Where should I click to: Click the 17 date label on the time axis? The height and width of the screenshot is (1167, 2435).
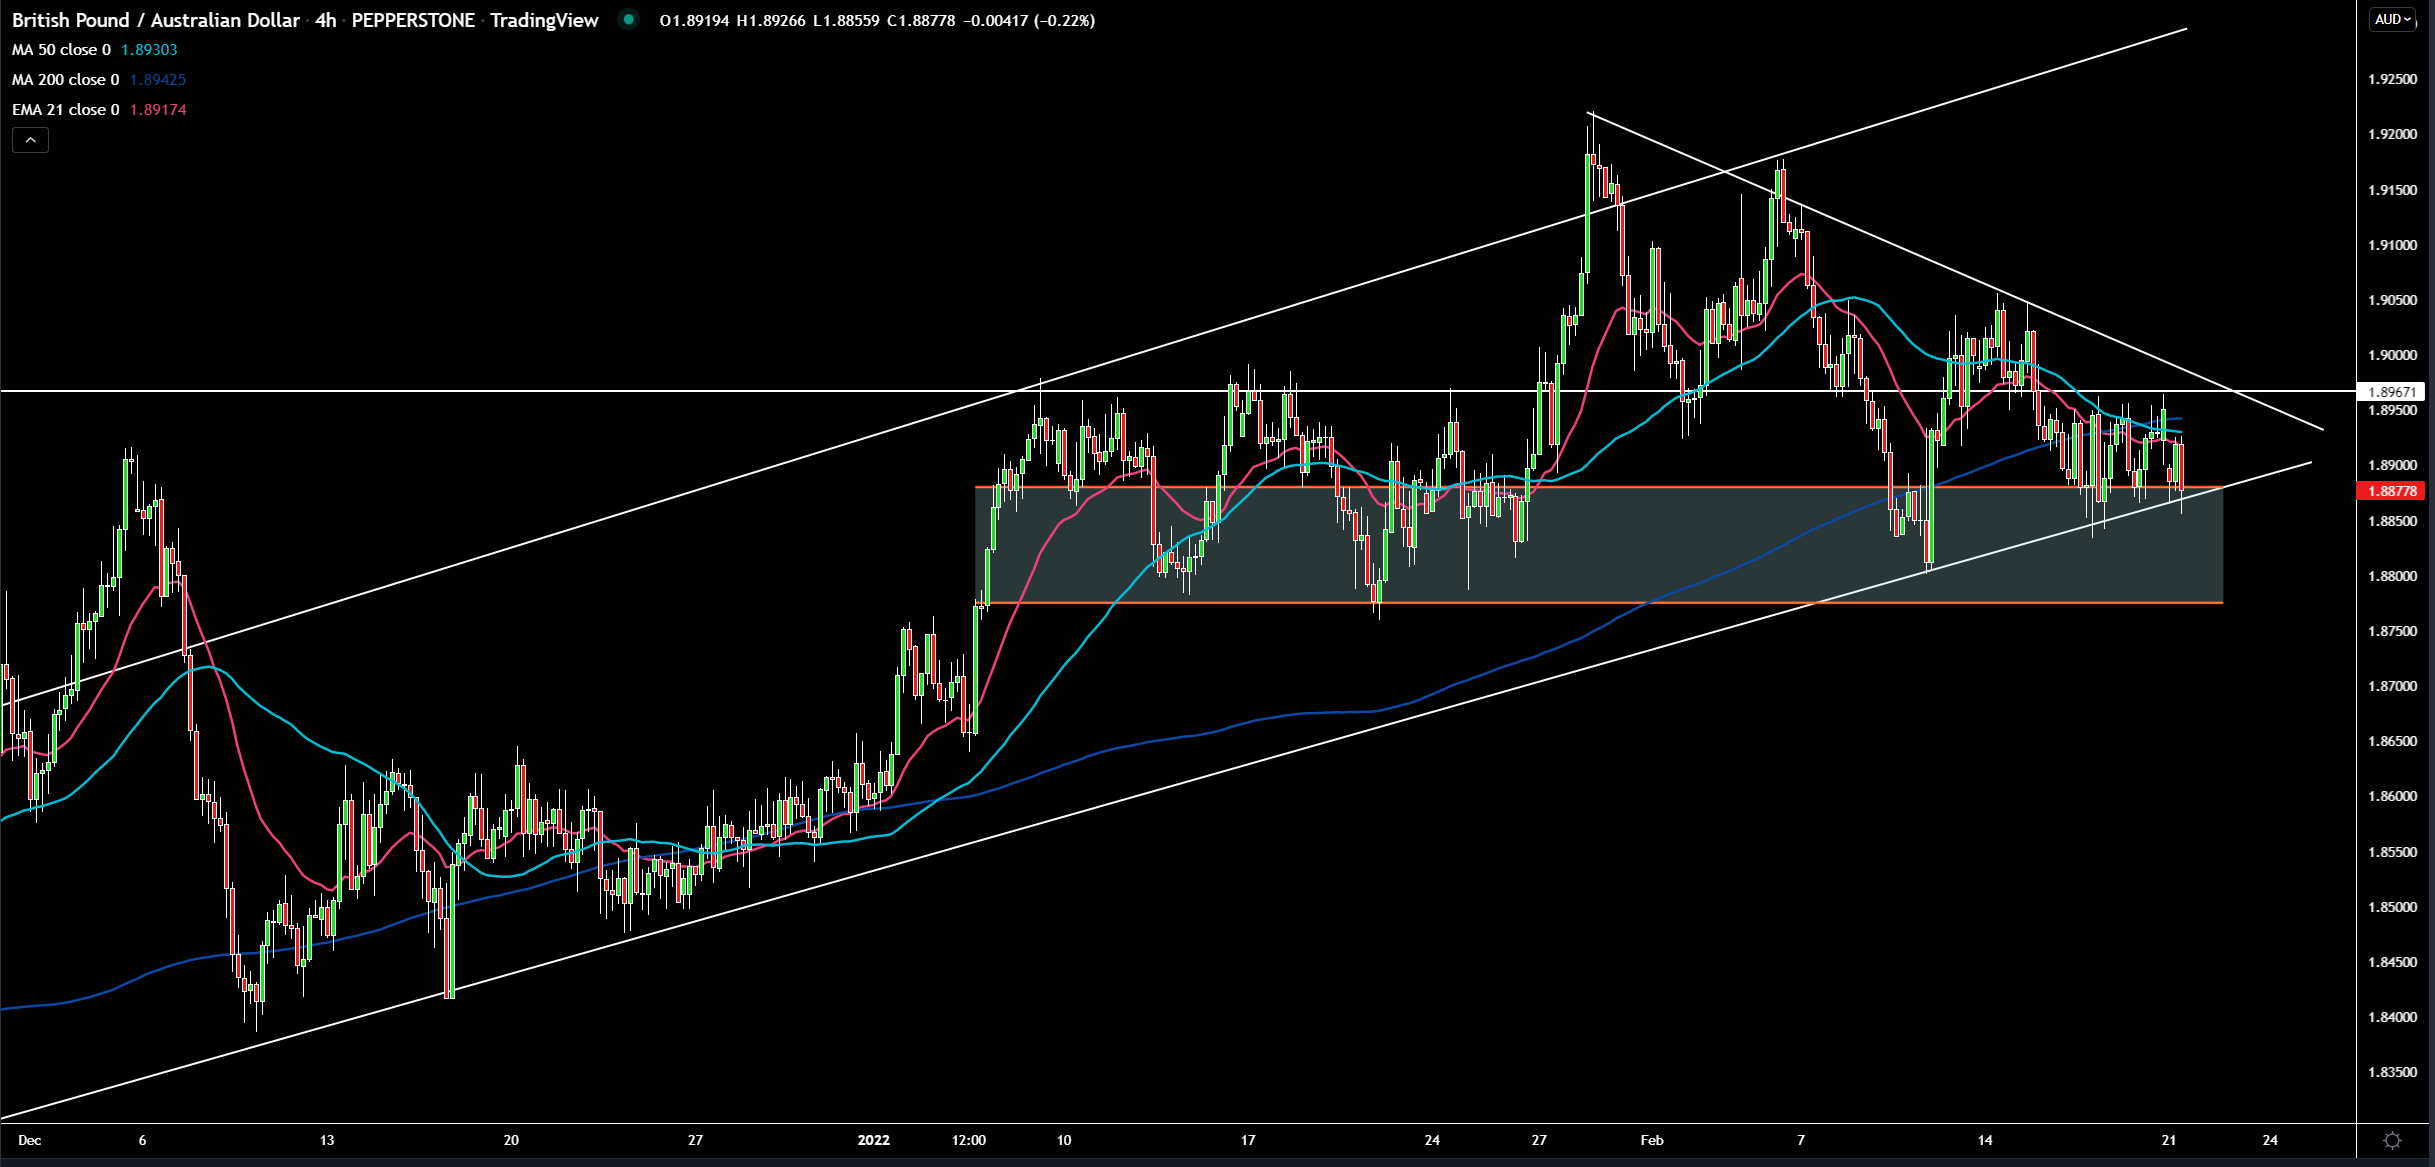1248,1140
